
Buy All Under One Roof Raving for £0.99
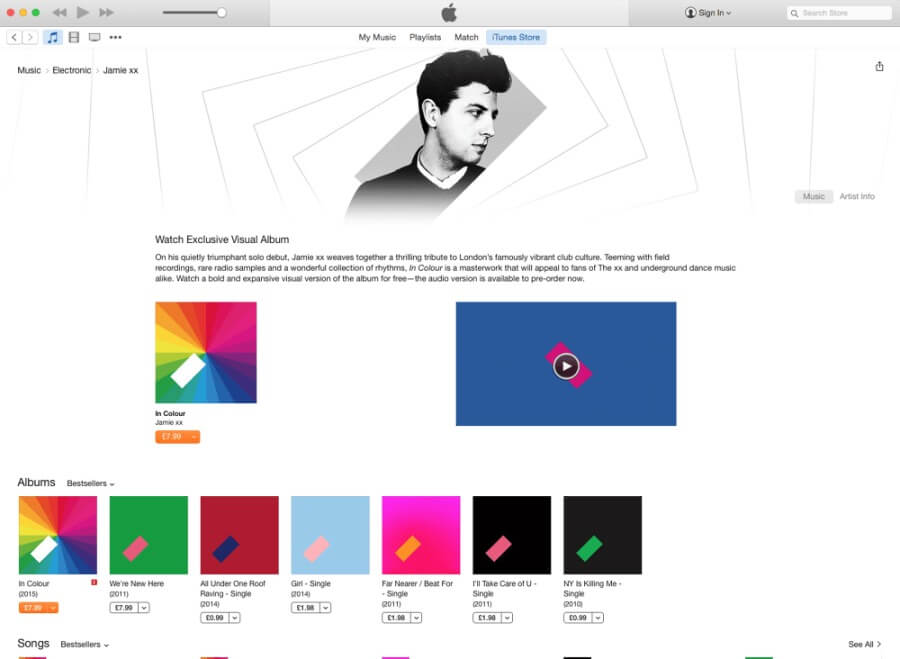(215, 618)
